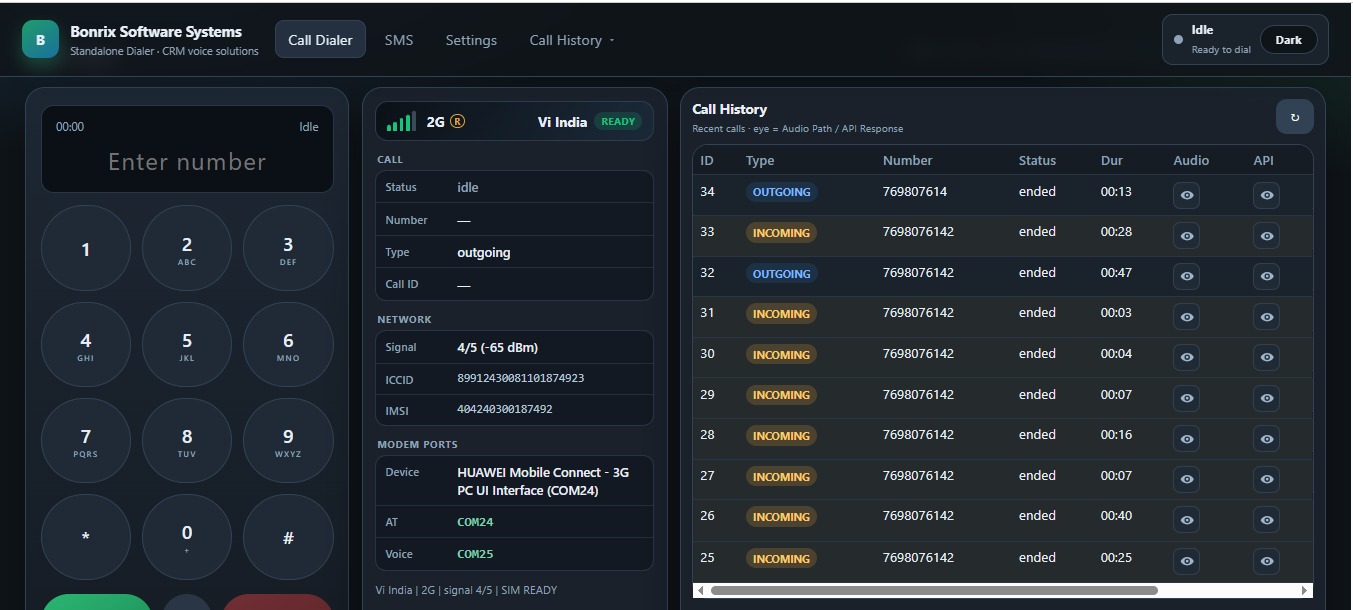Screen dimensions: 1353x610
Task: Click the OUTGOING badge in row 34
Action: coord(781,192)
